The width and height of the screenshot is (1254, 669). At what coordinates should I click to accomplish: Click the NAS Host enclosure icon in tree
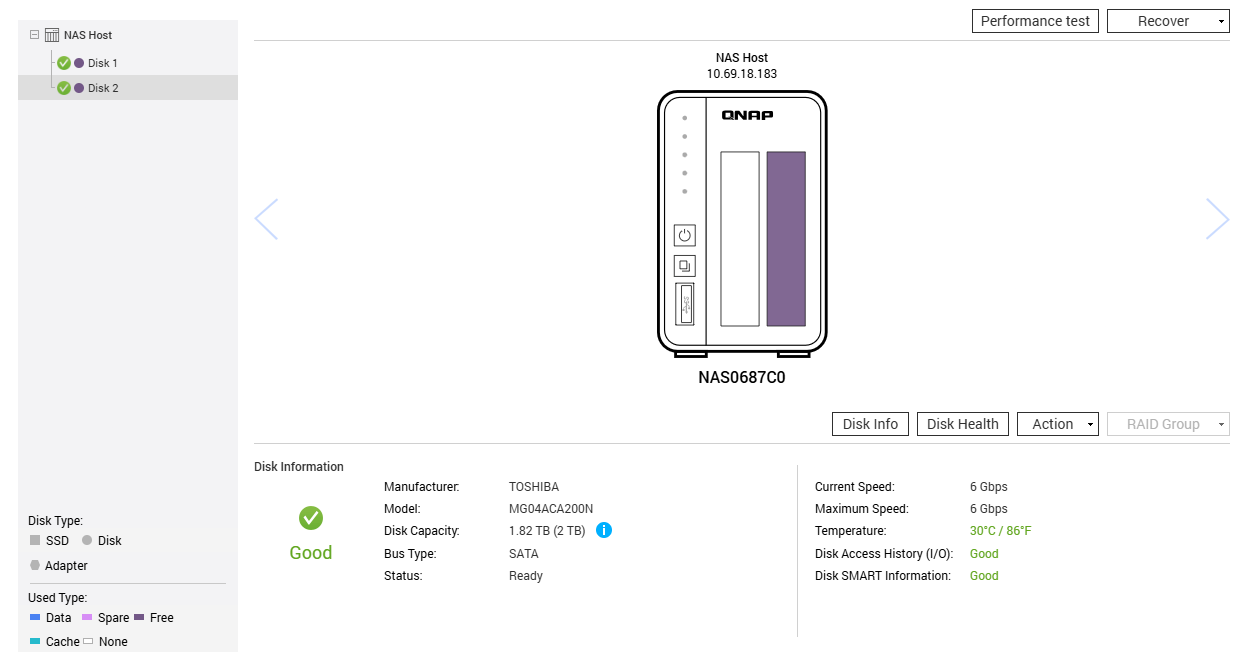[x=52, y=35]
